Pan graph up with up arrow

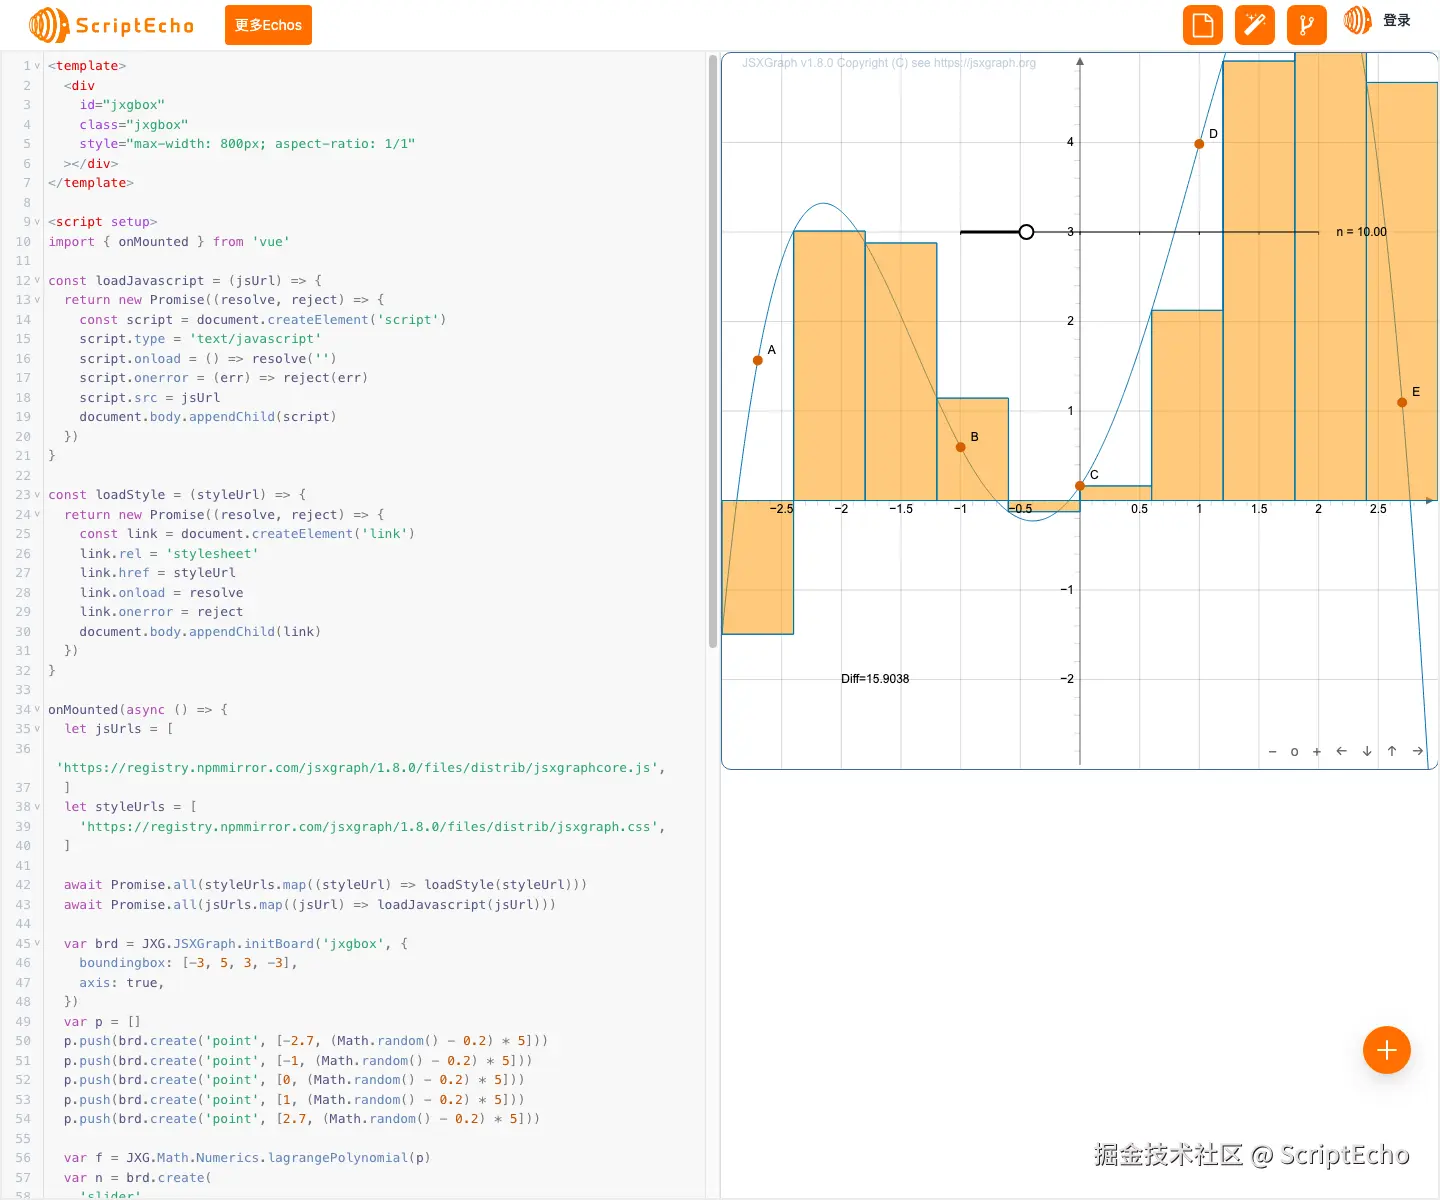(1392, 751)
